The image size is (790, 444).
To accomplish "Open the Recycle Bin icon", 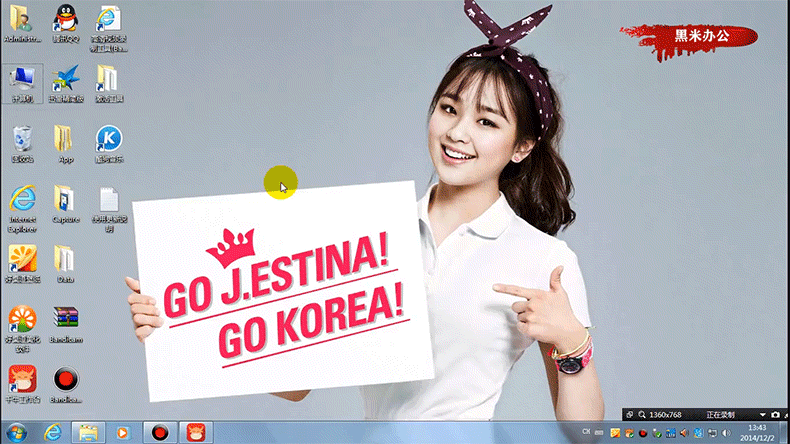I will click(22, 144).
